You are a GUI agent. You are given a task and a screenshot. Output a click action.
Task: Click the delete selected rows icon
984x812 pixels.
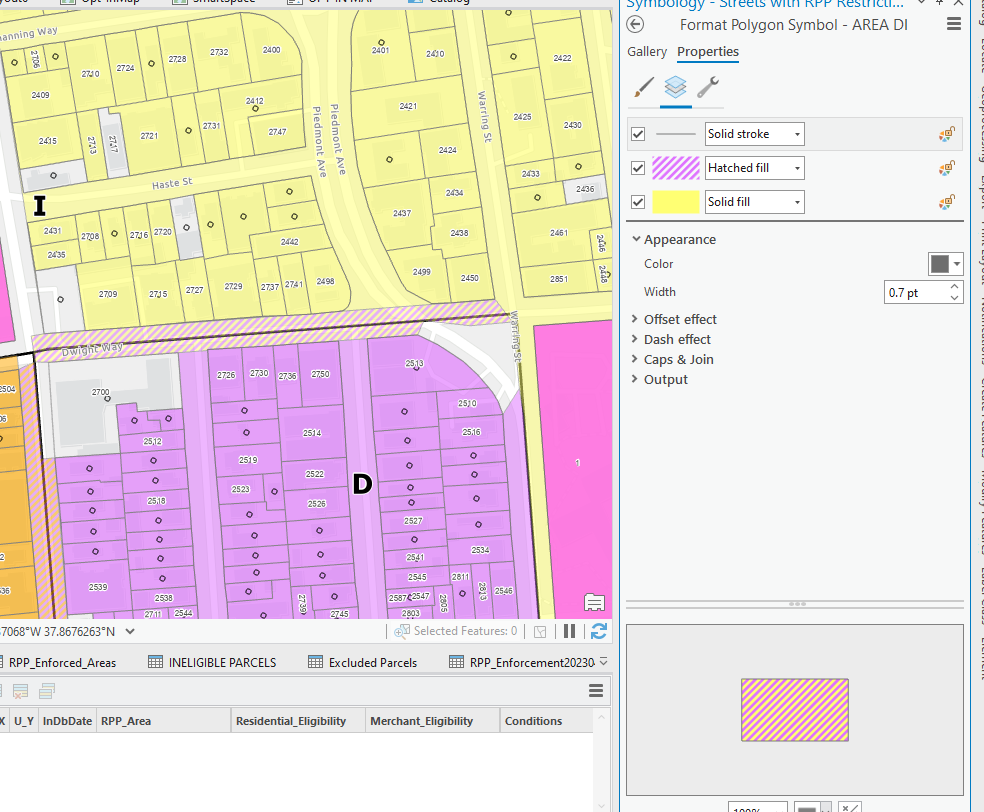pyautogui.click(x=20, y=692)
